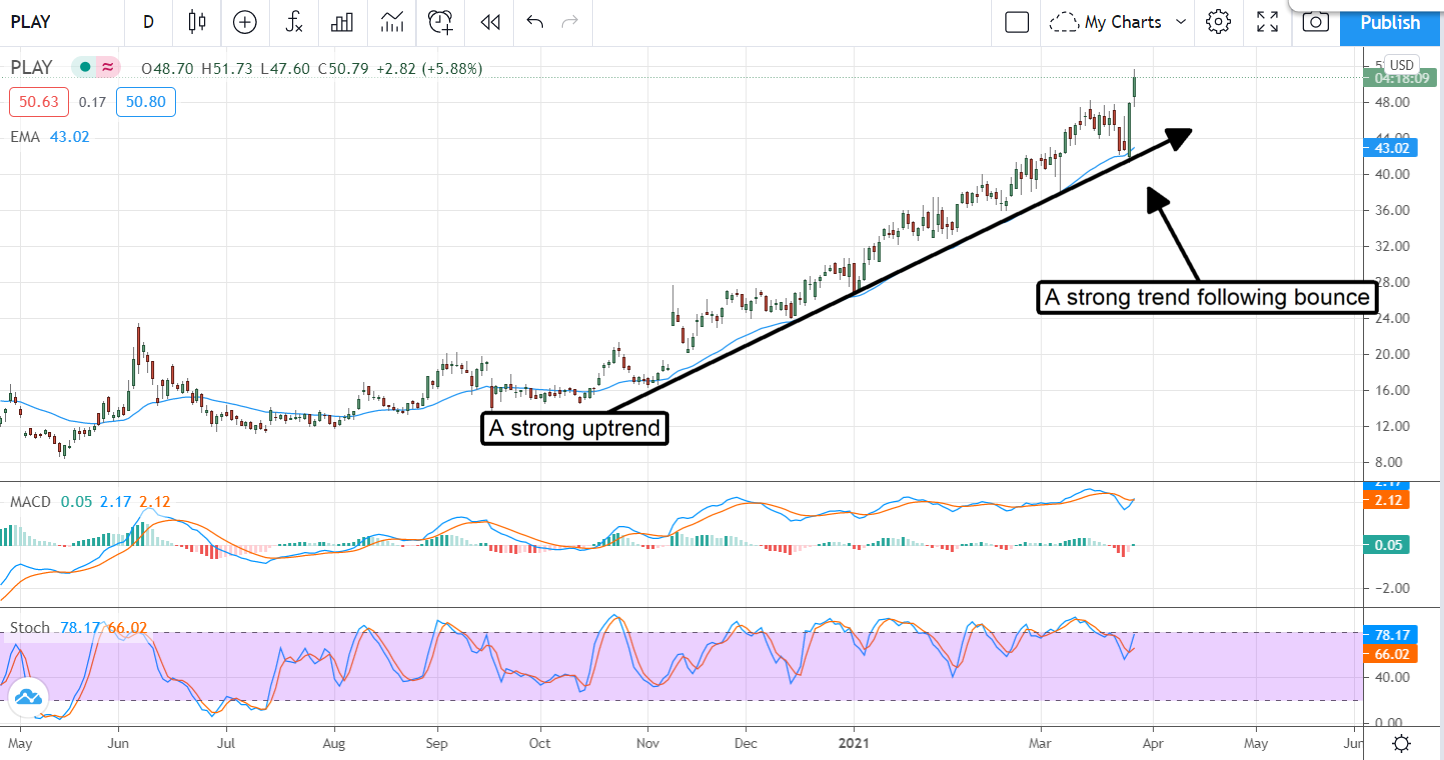Undo the last chart action
The image size is (1444, 760).
coord(535,22)
